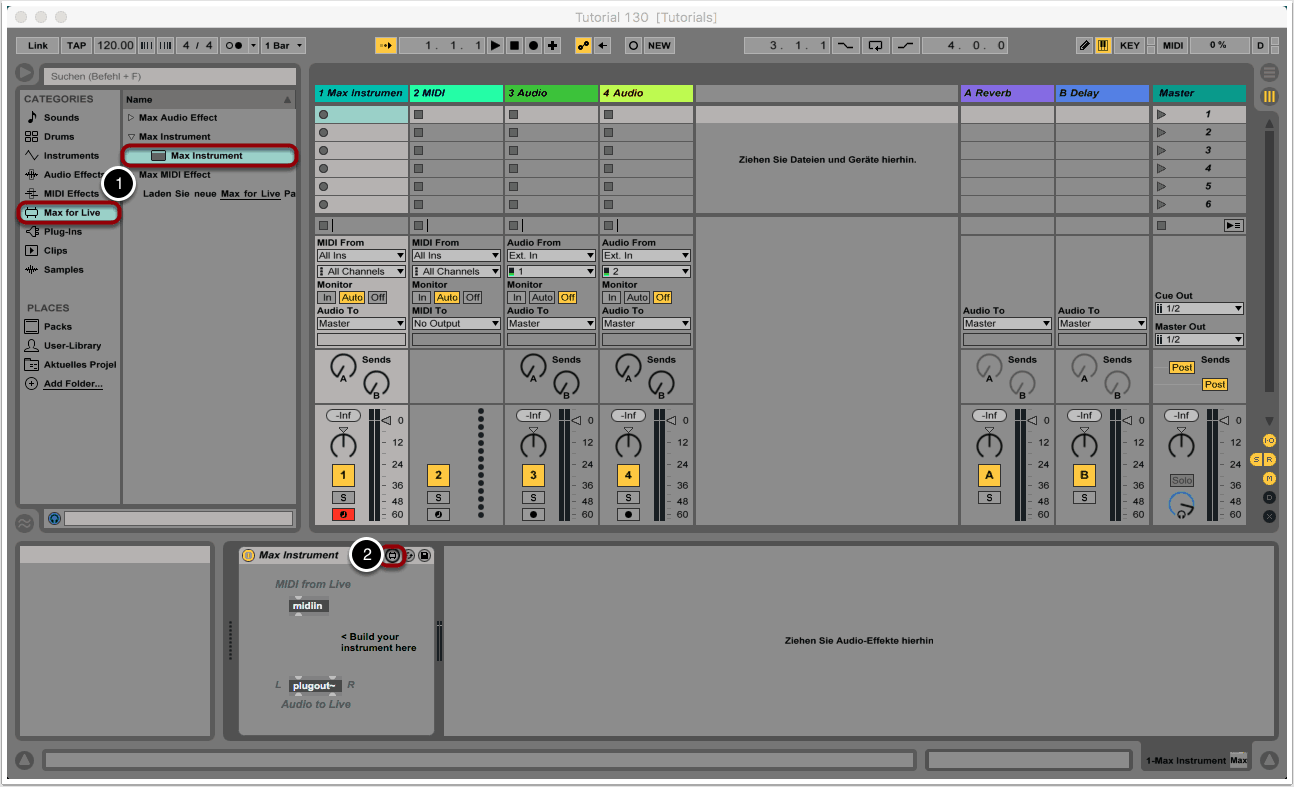Turn off the Max Instrument device activator
Screen dimensions: 1294x787
[248, 555]
